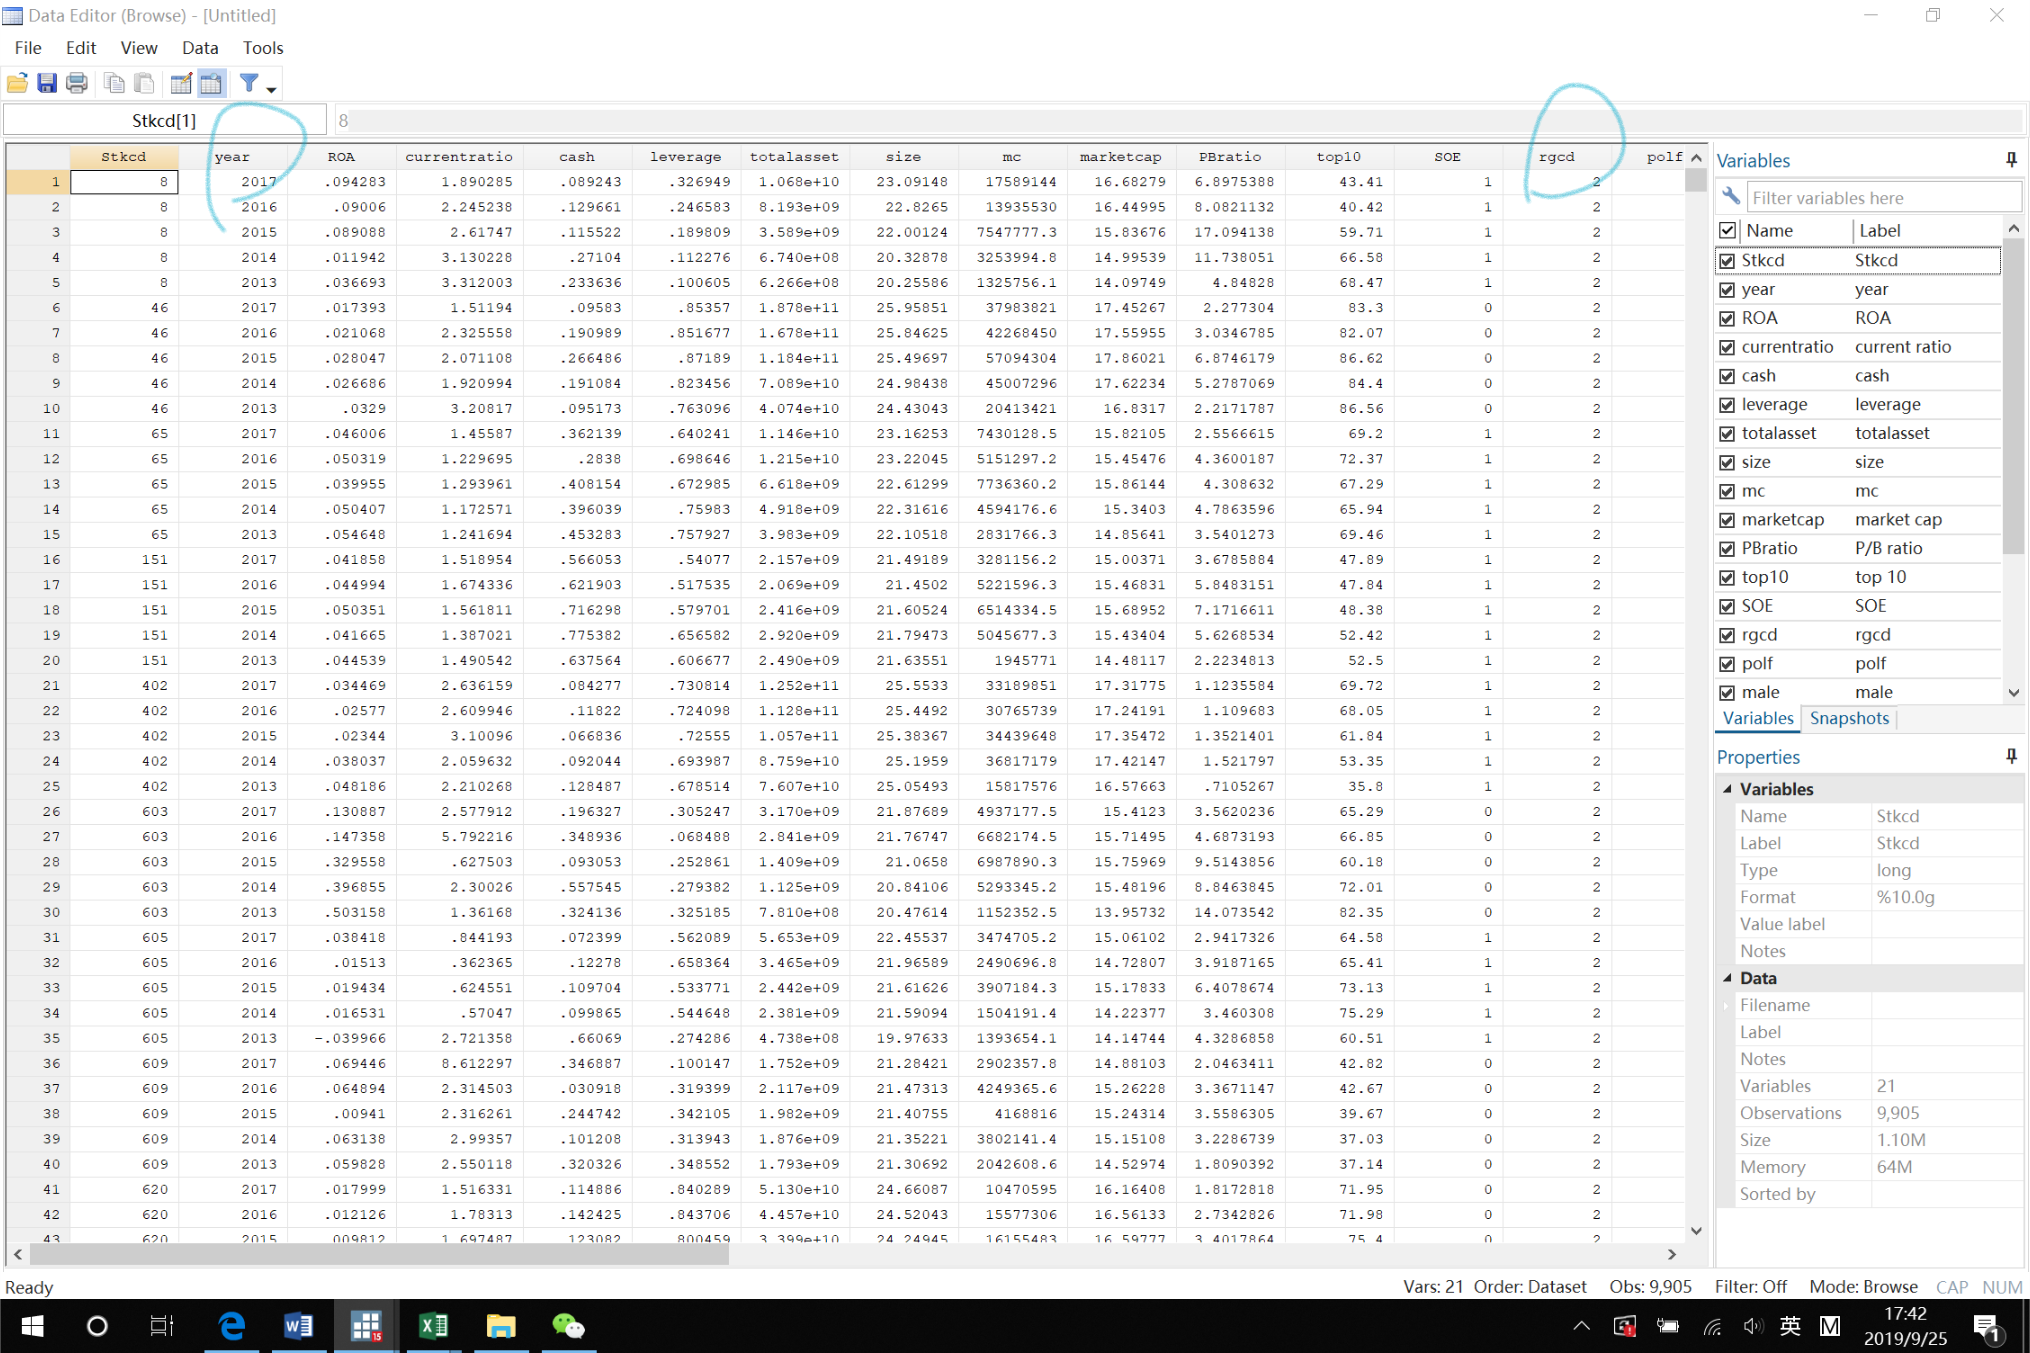
Task: Pin the Variables panel
Action: pyautogui.click(x=2011, y=160)
